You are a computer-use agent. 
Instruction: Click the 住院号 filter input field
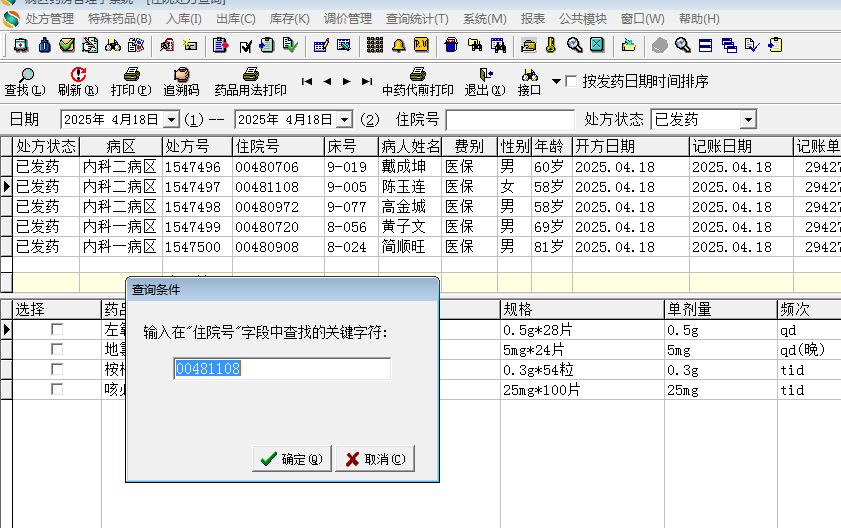click(510, 120)
